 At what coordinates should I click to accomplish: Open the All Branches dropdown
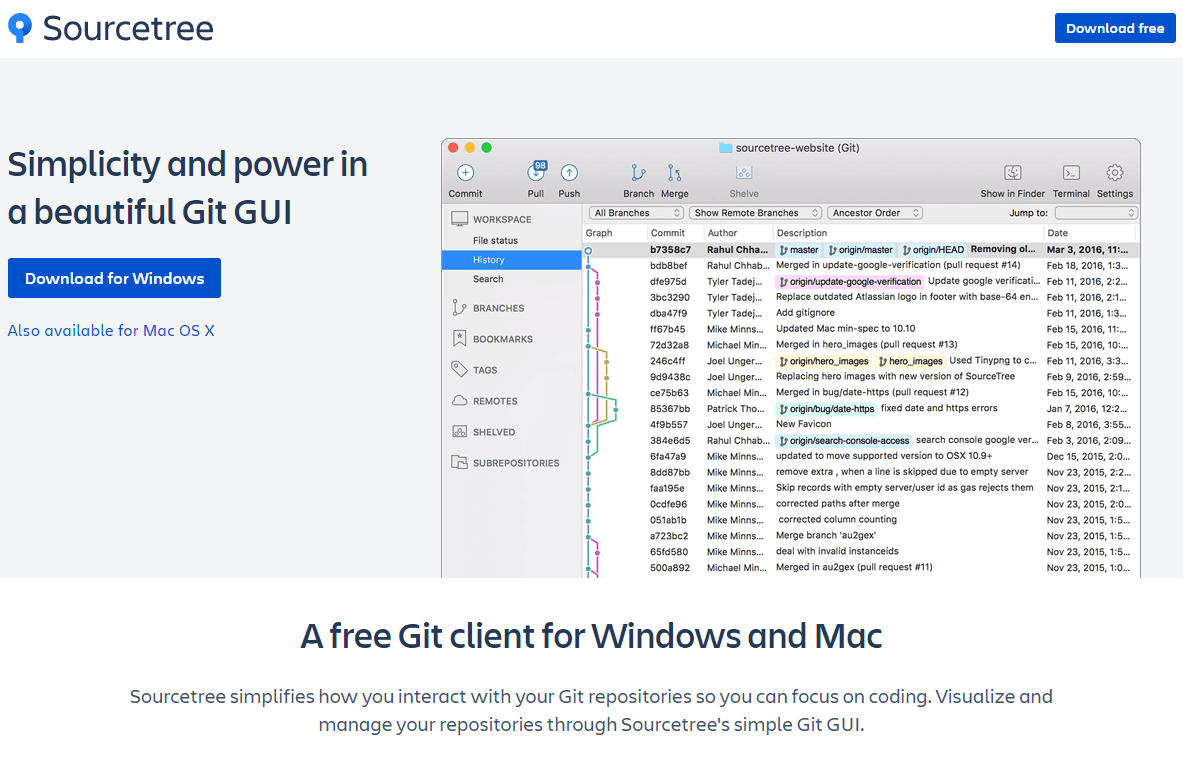click(x=637, y=213)
